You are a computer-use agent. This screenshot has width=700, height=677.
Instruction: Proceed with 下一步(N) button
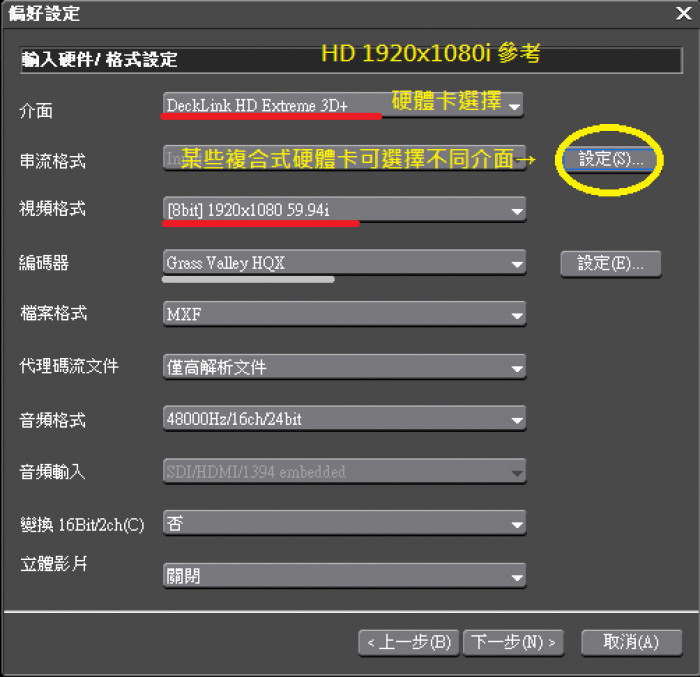pyautogui.click(x=513, y=643)
